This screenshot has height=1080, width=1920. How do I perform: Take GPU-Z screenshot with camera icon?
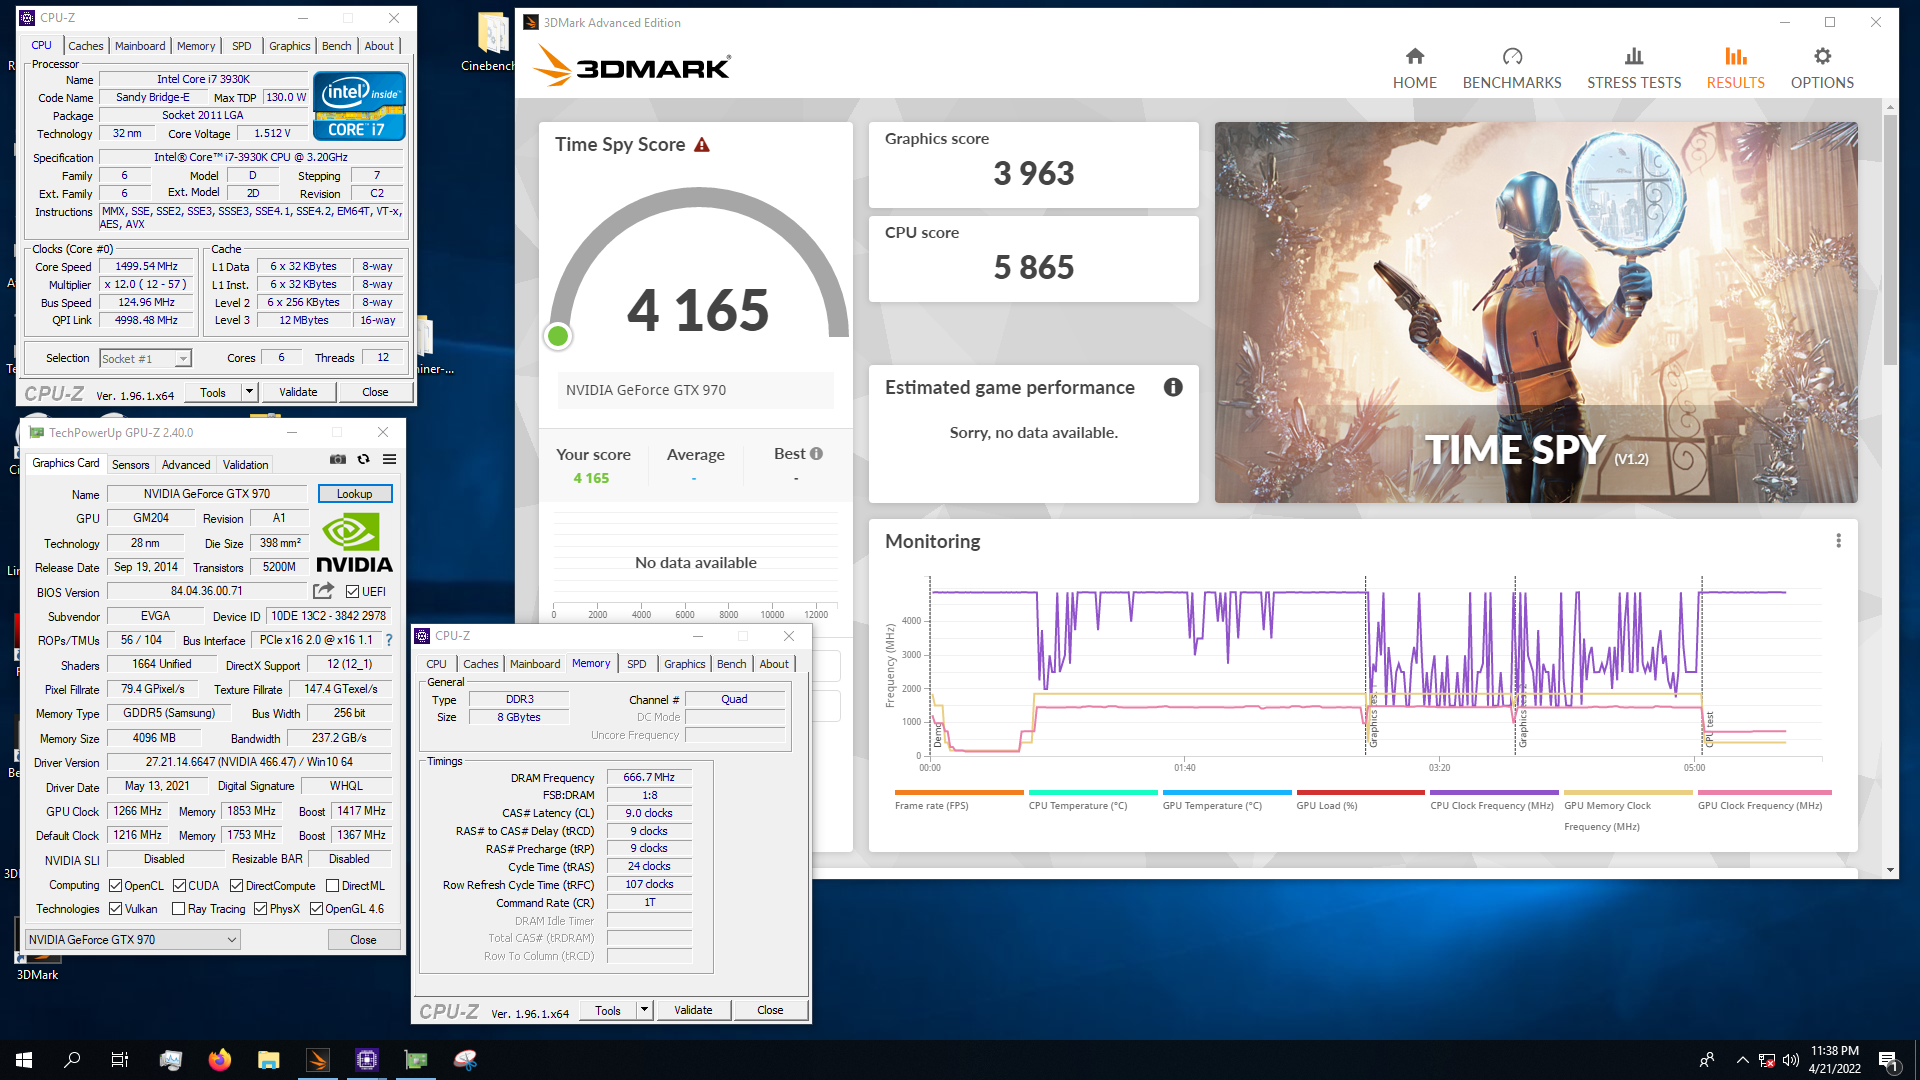[338, 459]
